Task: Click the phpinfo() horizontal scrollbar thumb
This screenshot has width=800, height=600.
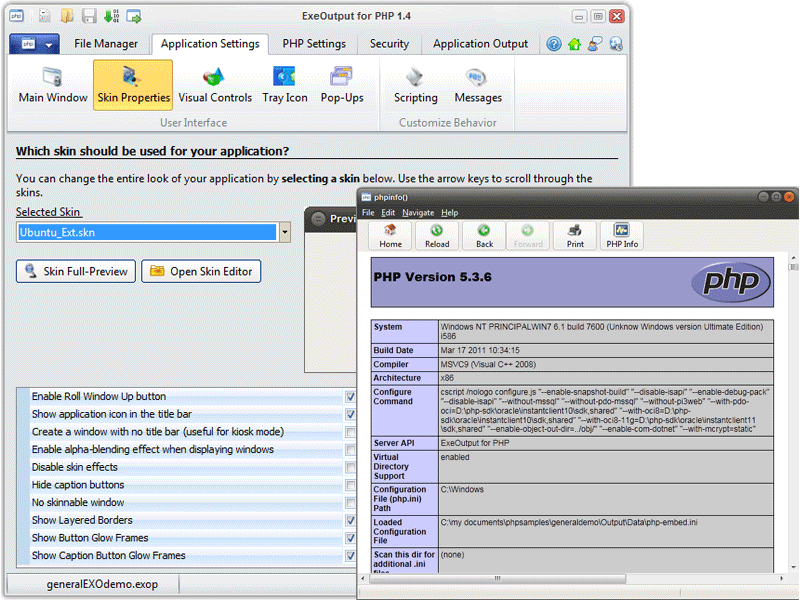Action: 497,578
